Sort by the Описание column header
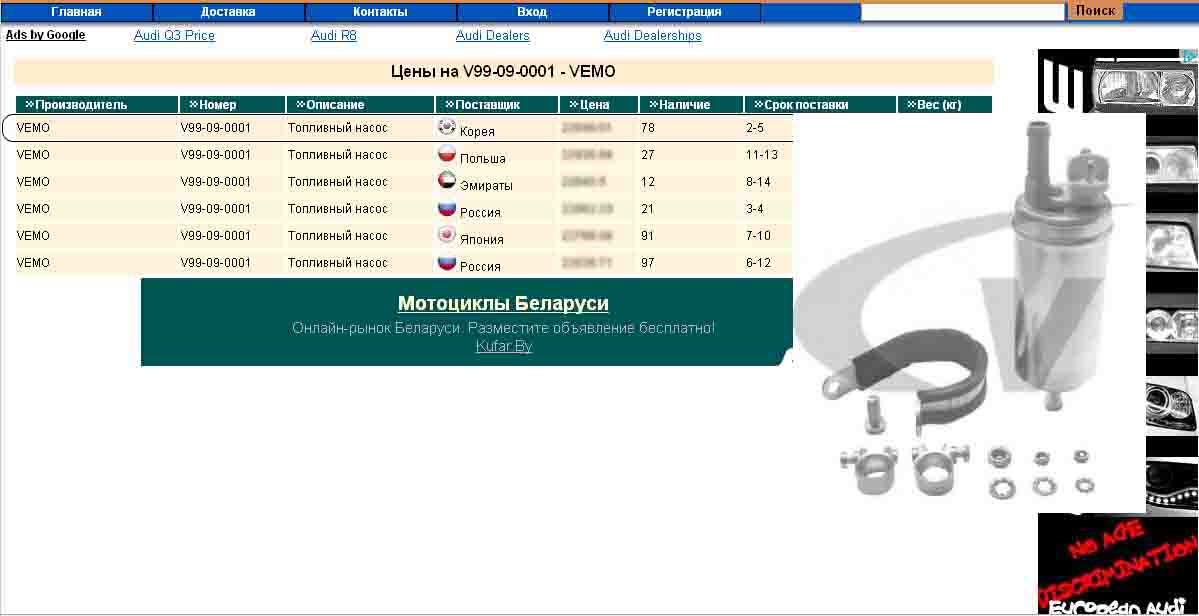The height and width of the screenshot is (616, 1199). (x=361, y=105)
